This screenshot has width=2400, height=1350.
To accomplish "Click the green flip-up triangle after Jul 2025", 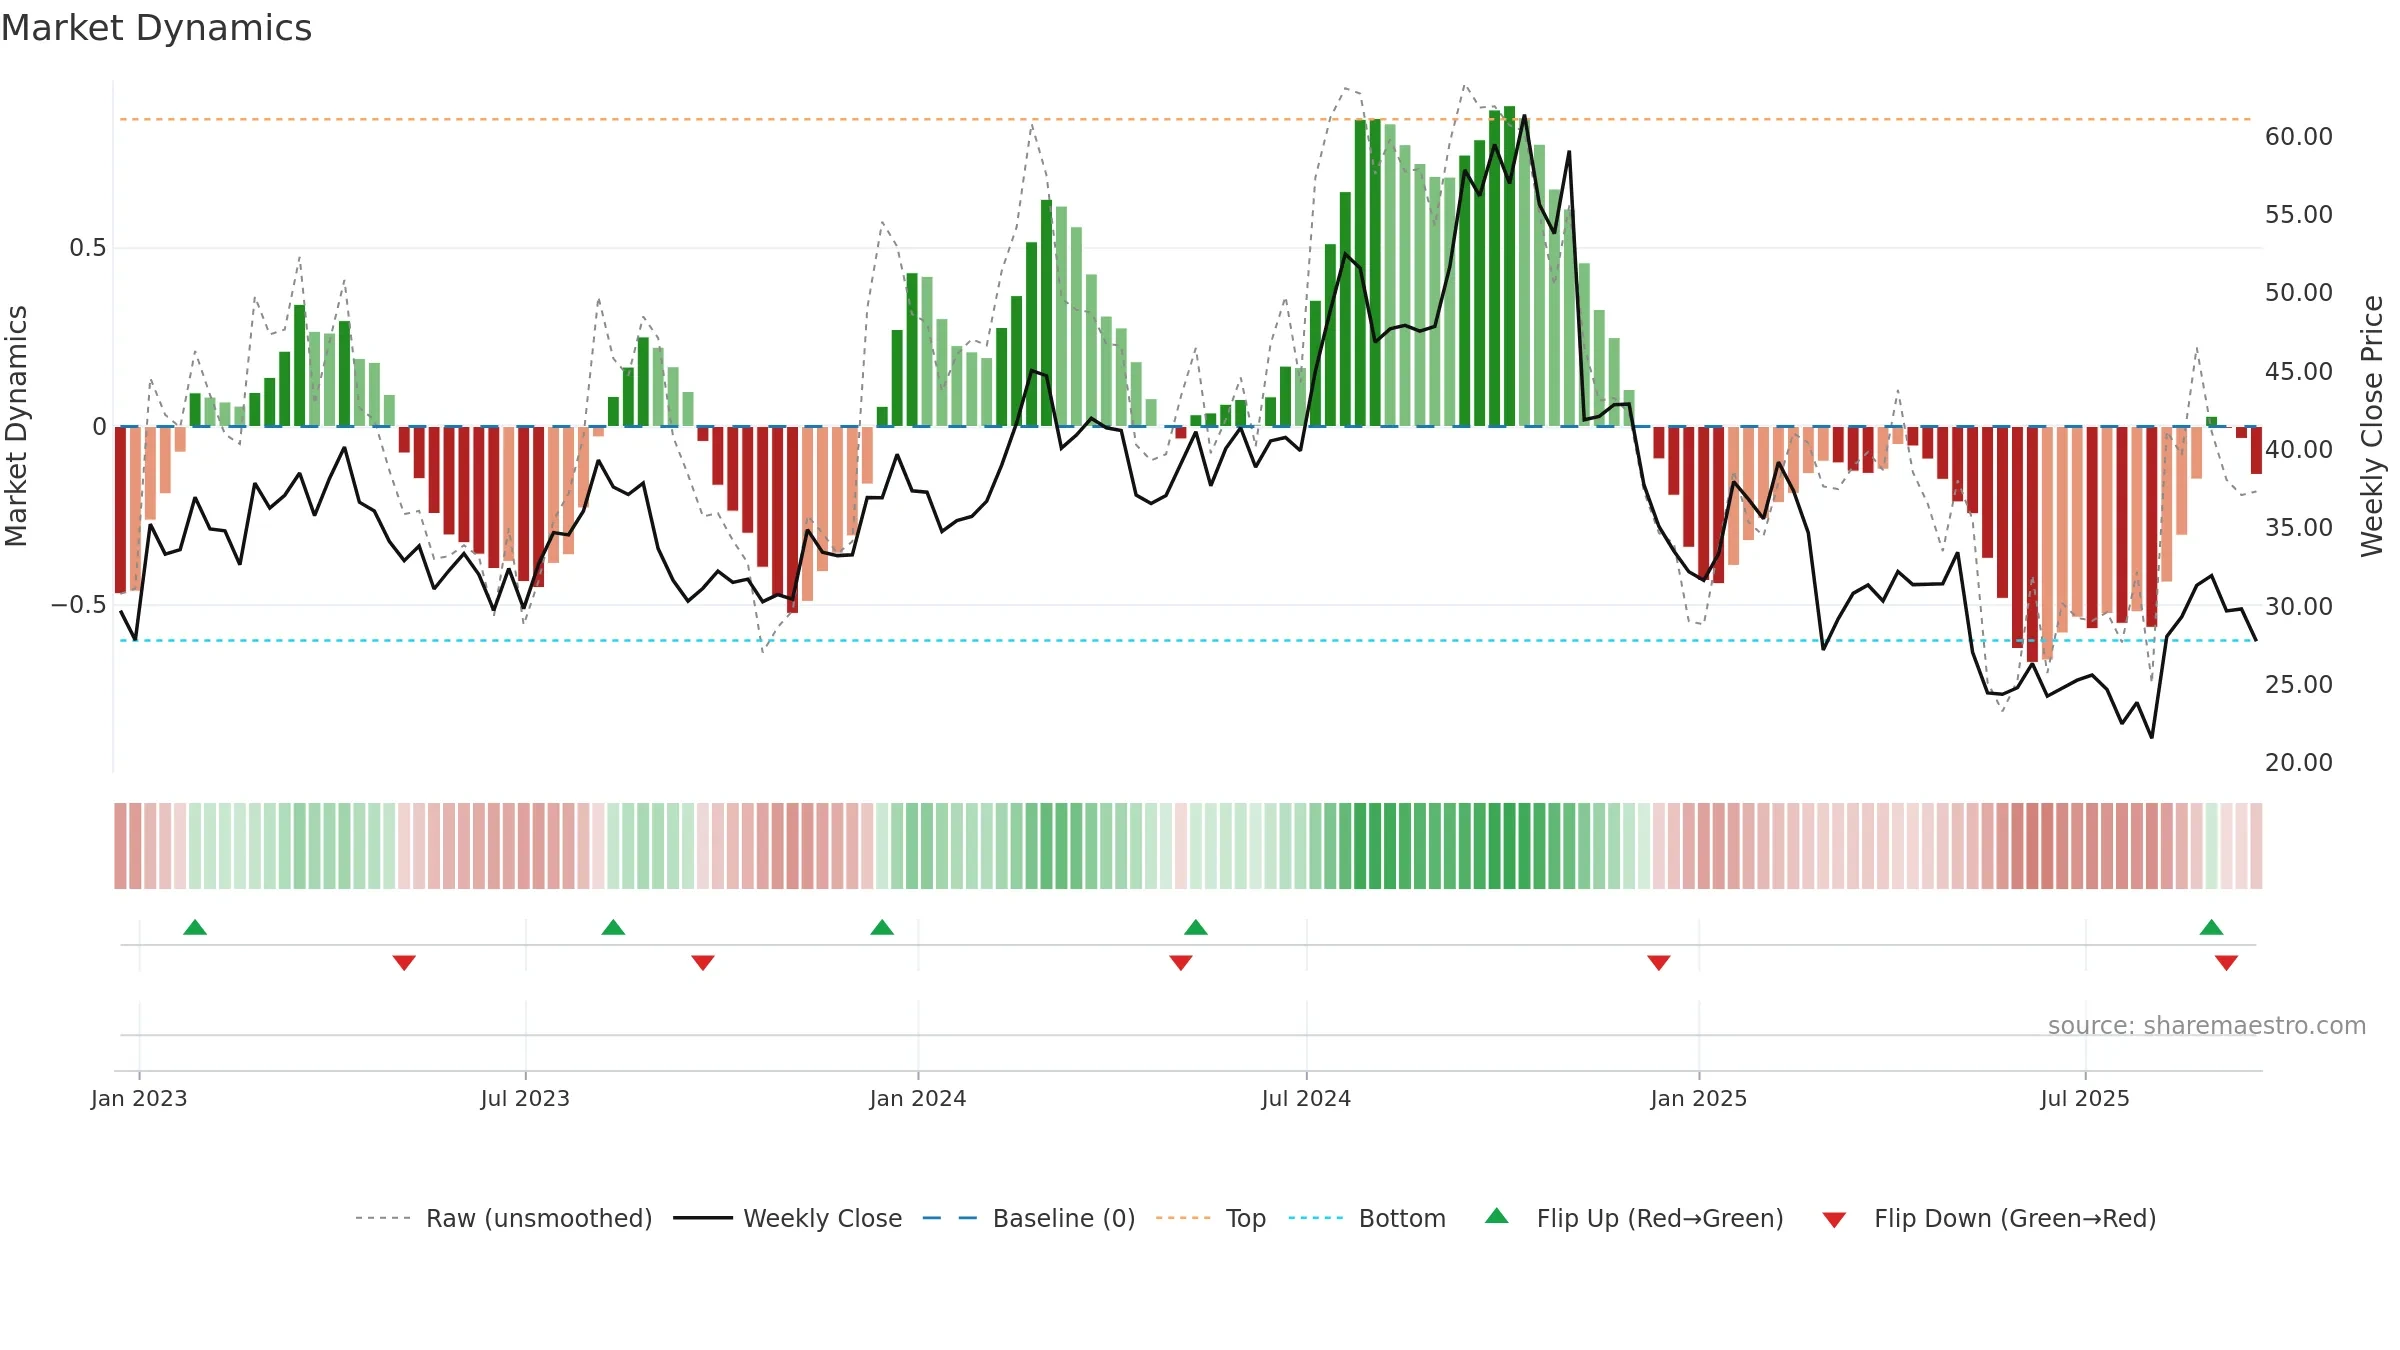I will click(x=2211, y=927).
